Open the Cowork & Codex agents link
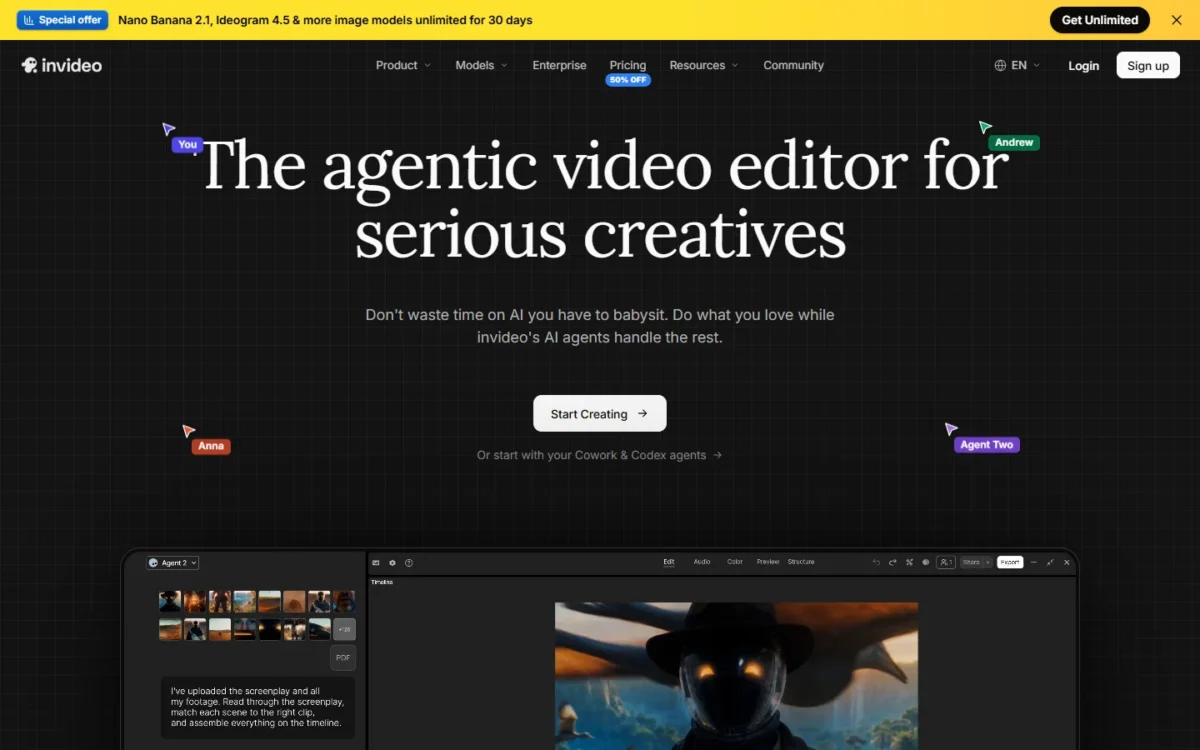Viewport: 1200px width, 750px height. [x=599, y=455]
